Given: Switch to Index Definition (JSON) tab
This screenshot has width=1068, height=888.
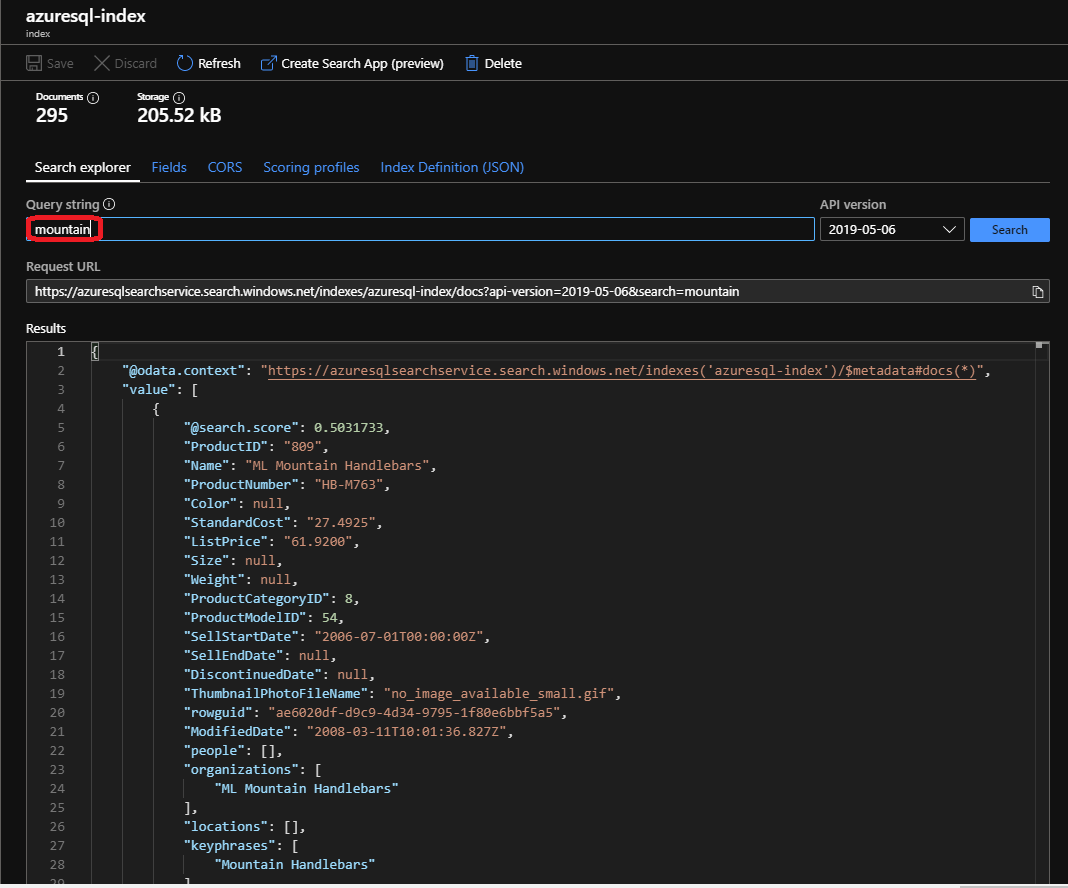Looking at the screenshot, I should 452,168.
